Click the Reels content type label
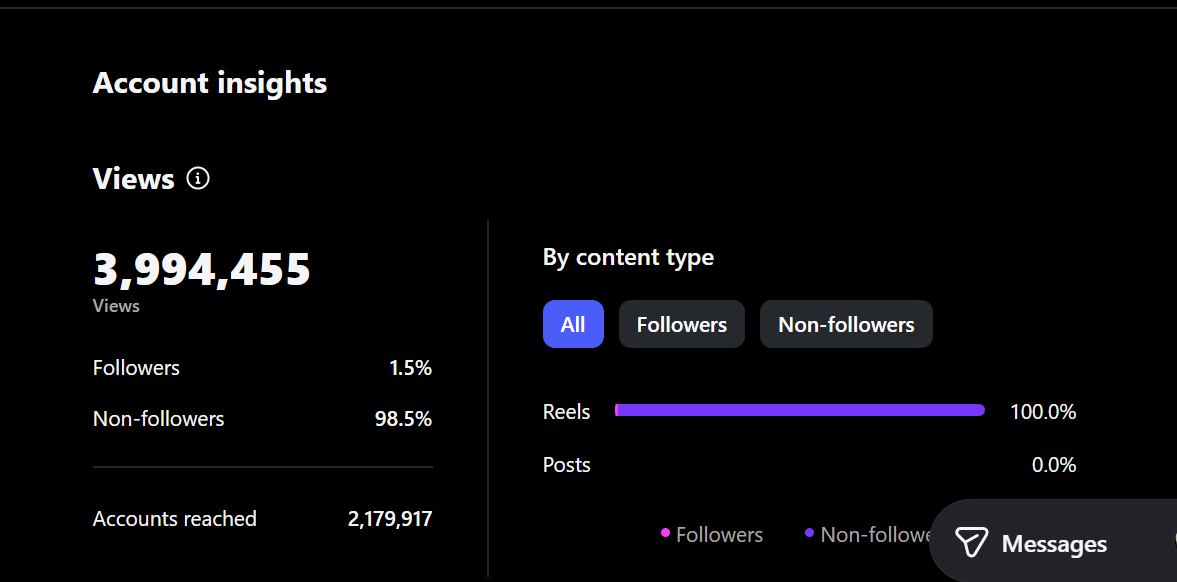 566,412
